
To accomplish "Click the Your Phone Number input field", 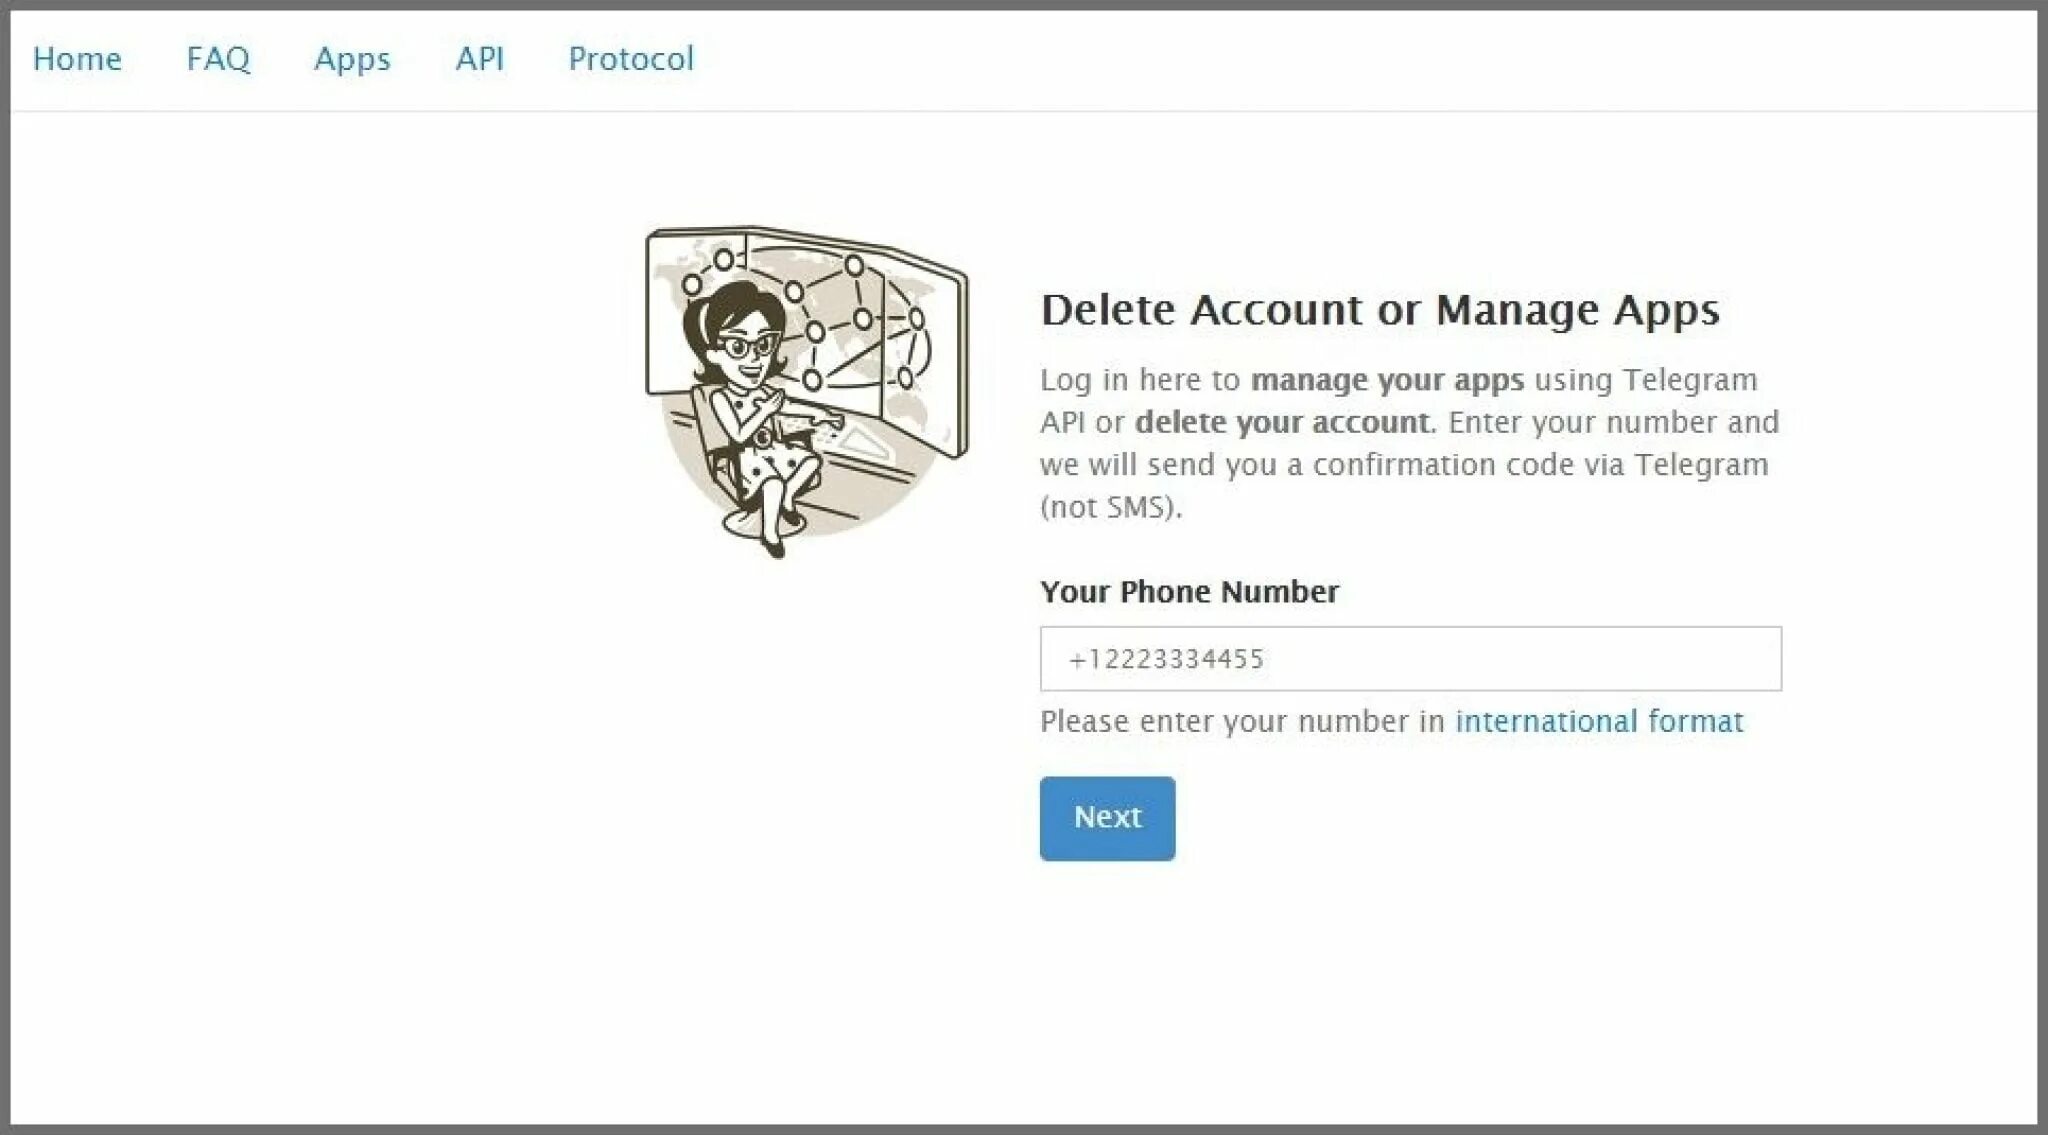I will tap(1410, 659).
